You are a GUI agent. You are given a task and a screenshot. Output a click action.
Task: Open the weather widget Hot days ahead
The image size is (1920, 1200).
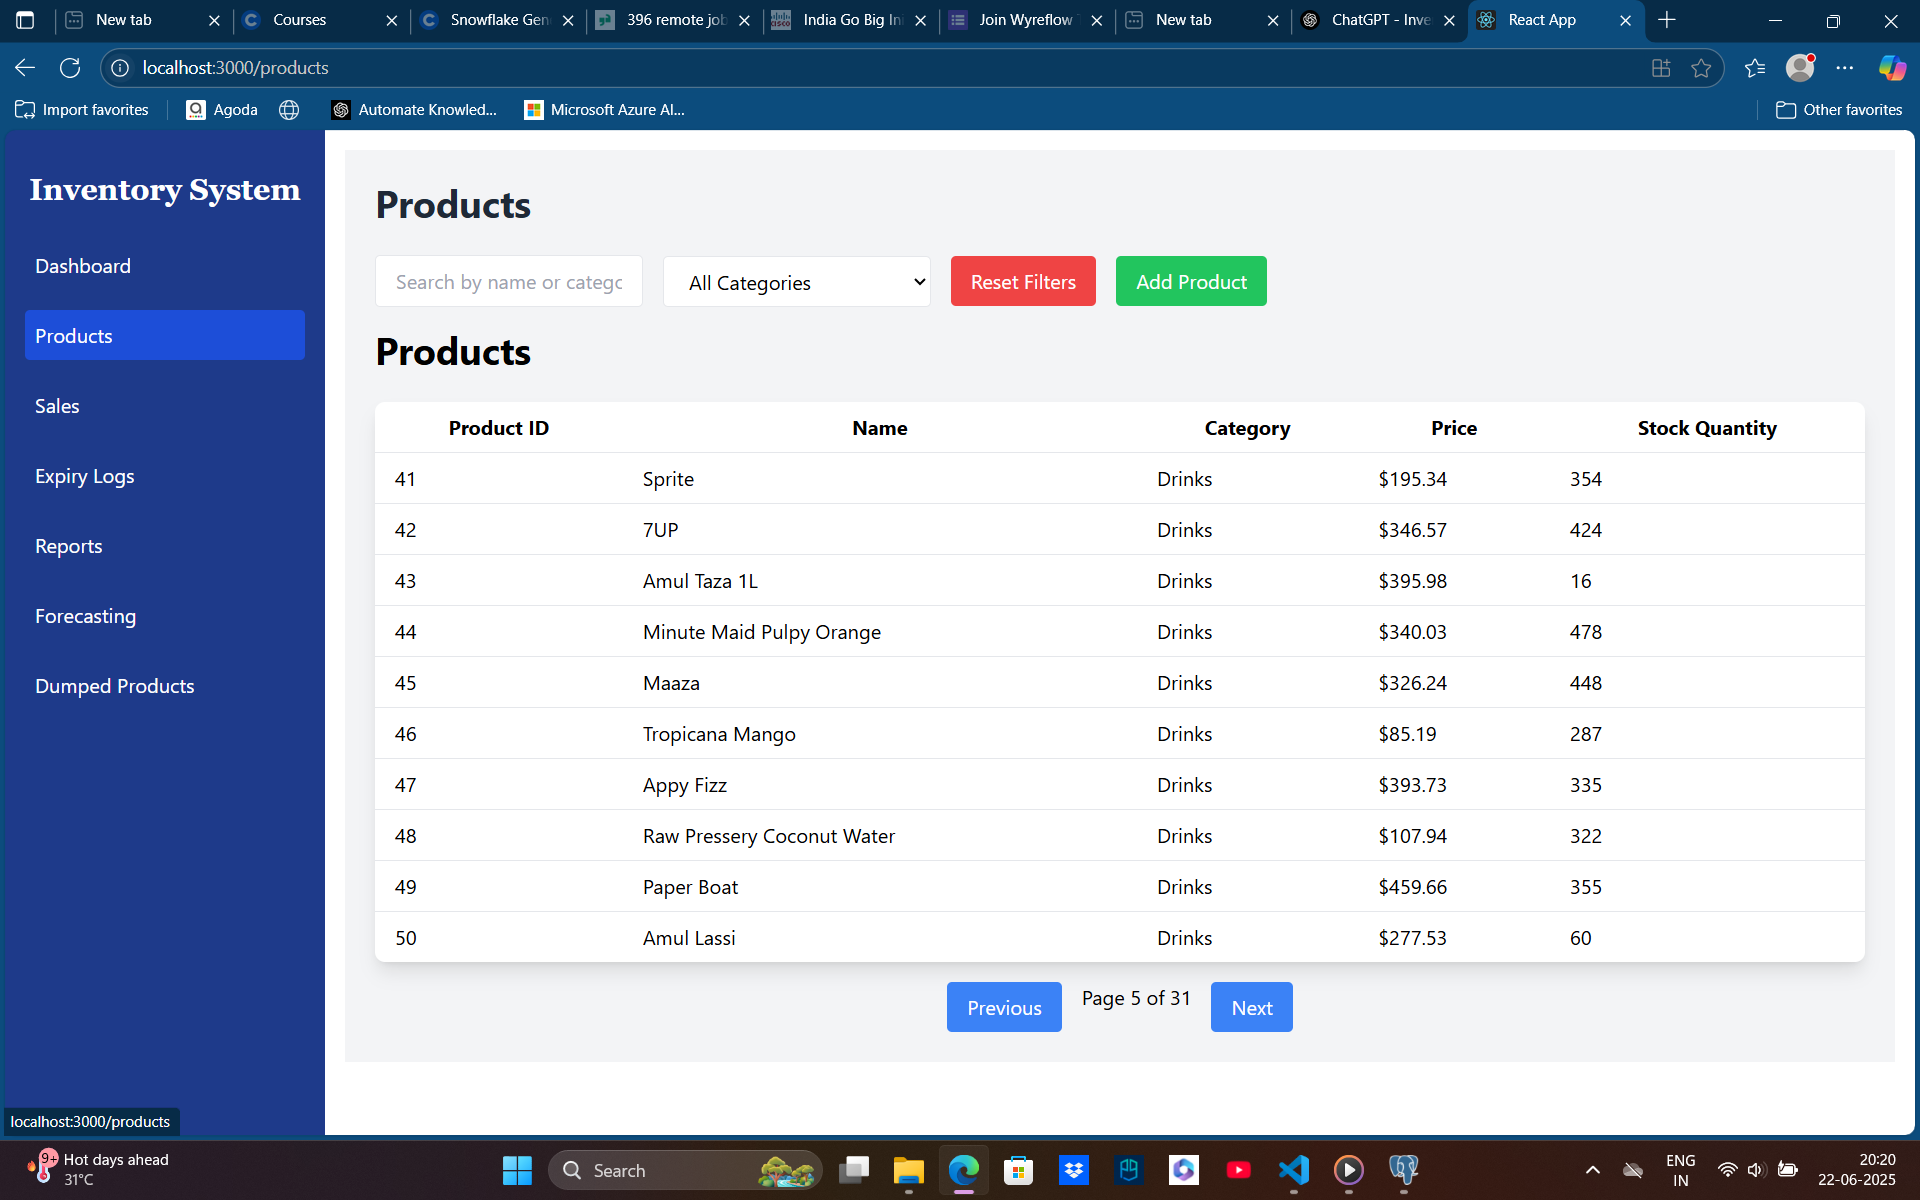point(98,1169)
